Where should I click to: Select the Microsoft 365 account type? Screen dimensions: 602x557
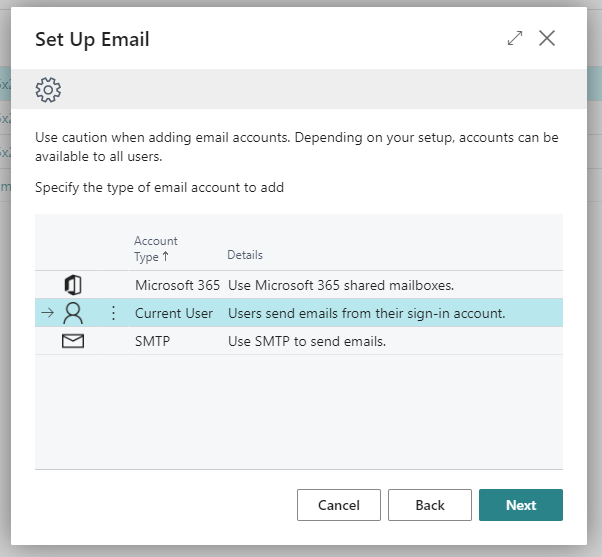(x=177, y=285)
